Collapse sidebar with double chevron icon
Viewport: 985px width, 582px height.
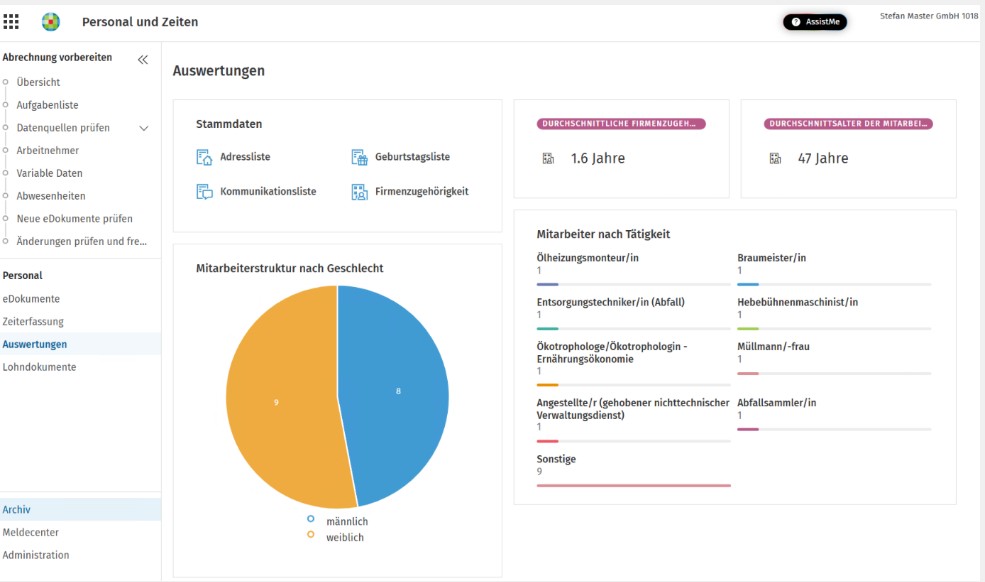[x=143, y=60]
